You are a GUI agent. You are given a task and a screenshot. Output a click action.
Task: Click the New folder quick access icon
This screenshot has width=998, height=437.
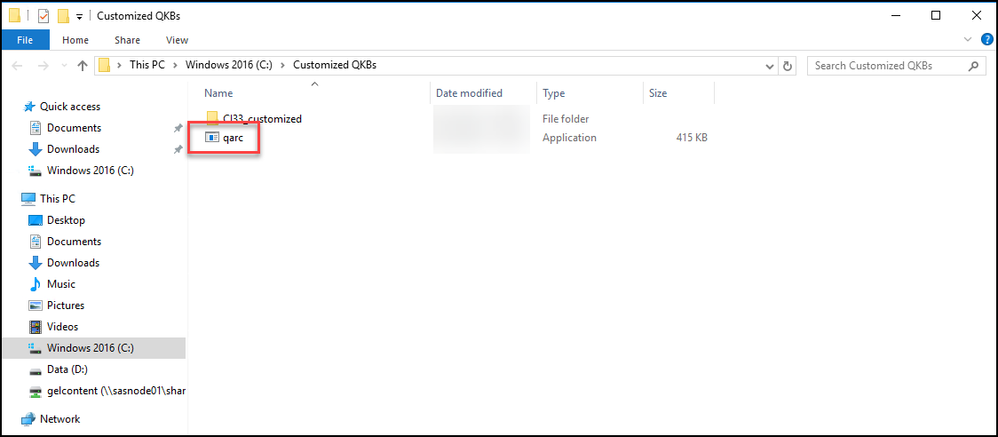tap(63, 16)
